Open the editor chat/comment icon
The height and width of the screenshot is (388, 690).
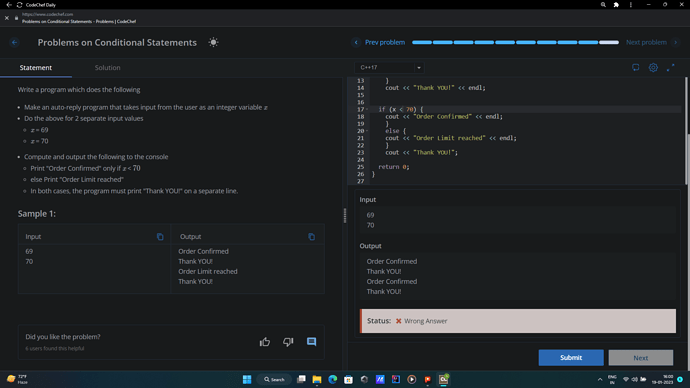coord(635,68)
